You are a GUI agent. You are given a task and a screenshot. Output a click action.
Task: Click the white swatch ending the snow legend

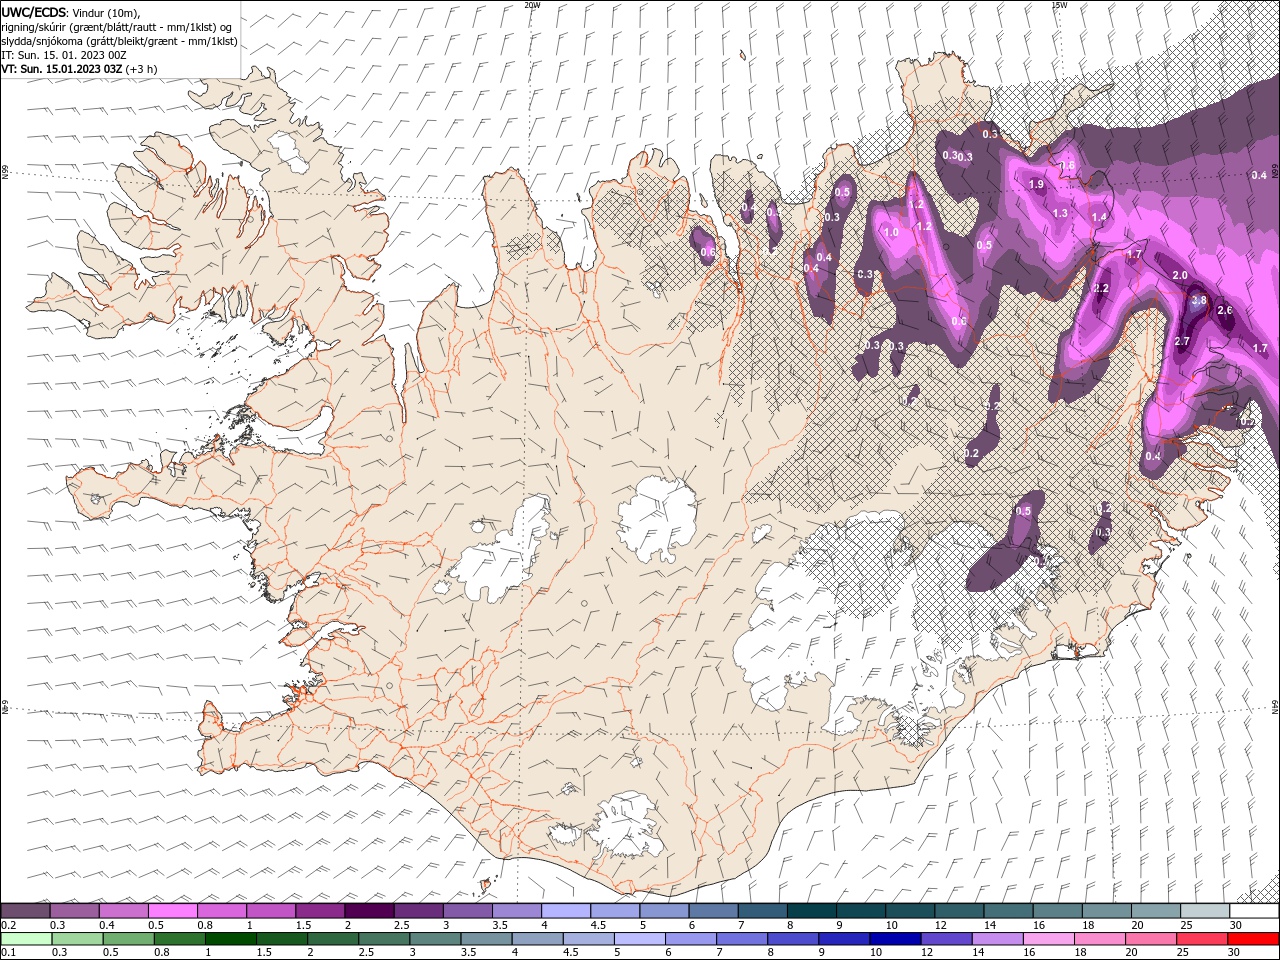(1254, 911)
